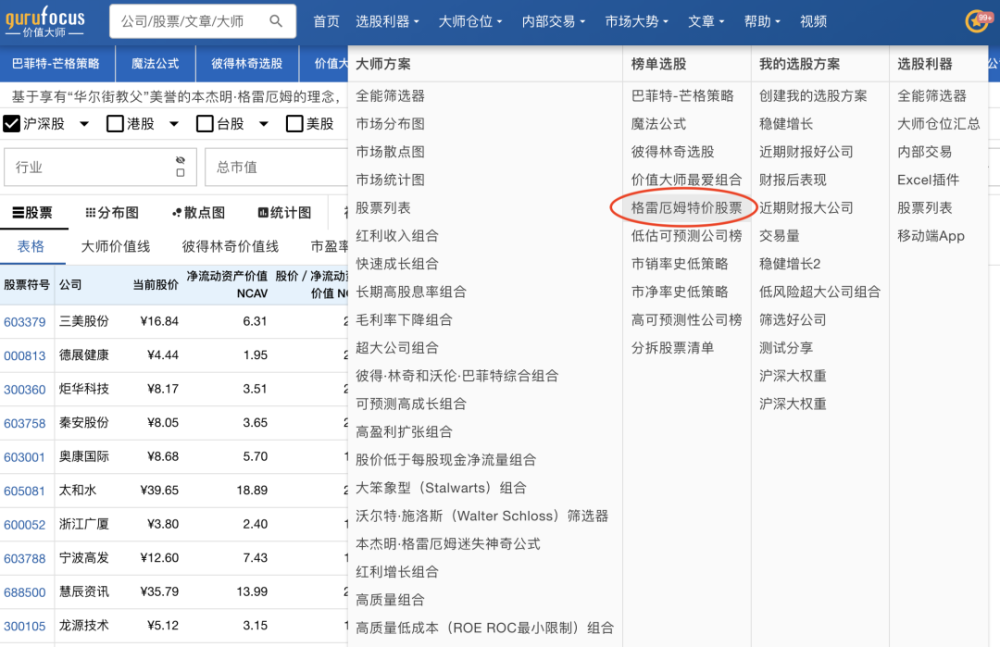Expand the 沪深股 dropdown arrow
Viewport: 1000px width, 647px height.
tap(84, 124)
